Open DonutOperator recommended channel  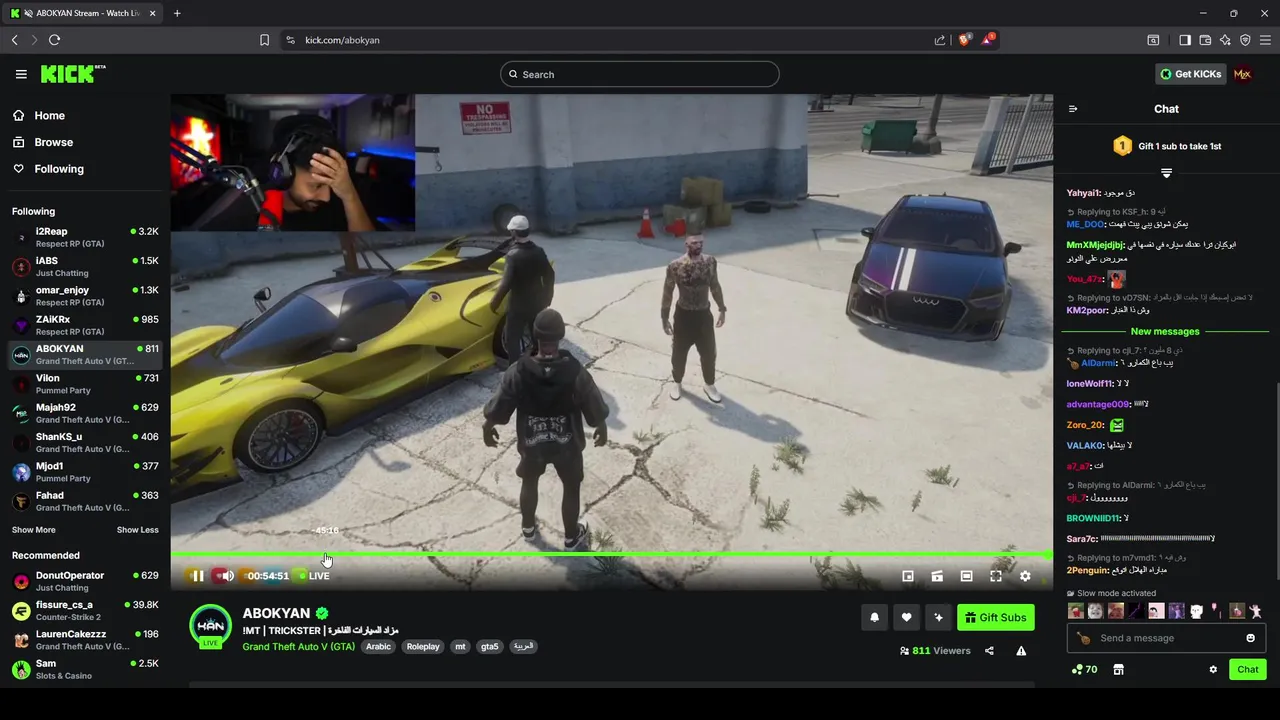(x=85, y=582)
